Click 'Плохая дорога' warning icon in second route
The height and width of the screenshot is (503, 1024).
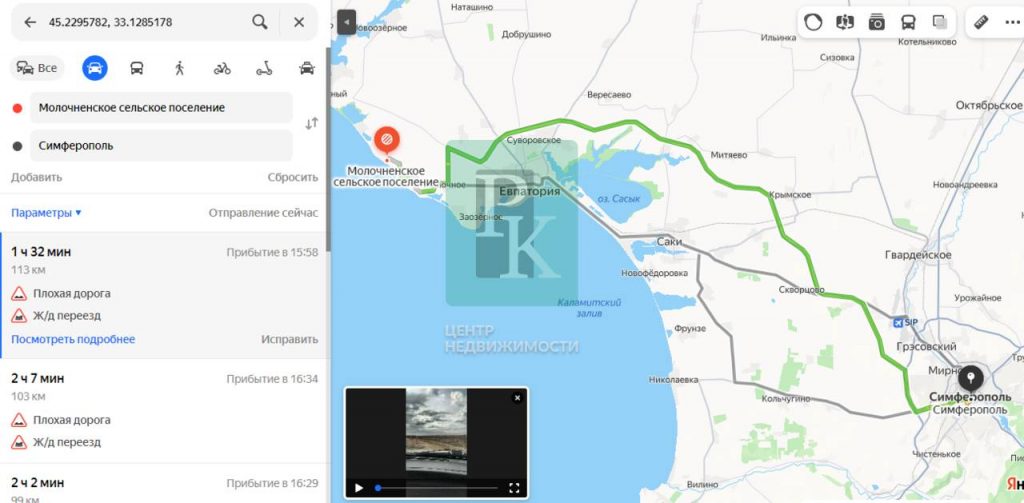point(19,419)
